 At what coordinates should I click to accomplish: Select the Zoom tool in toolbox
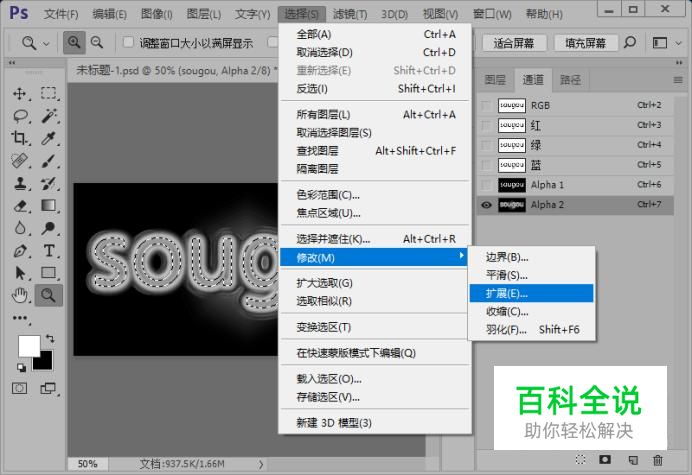[48, 295]
